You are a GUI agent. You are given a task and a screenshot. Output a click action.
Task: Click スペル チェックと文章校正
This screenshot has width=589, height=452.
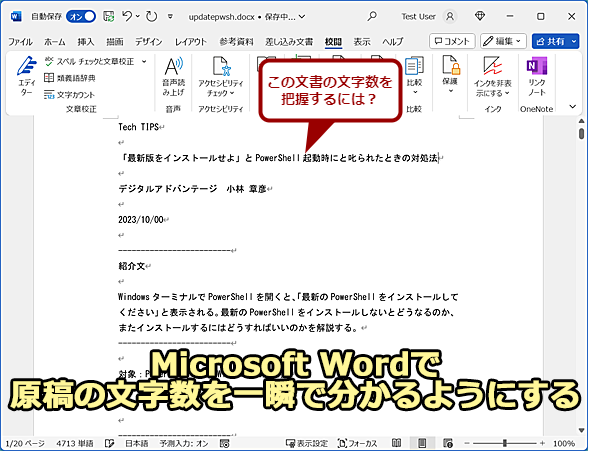click(x=89, y=61)
